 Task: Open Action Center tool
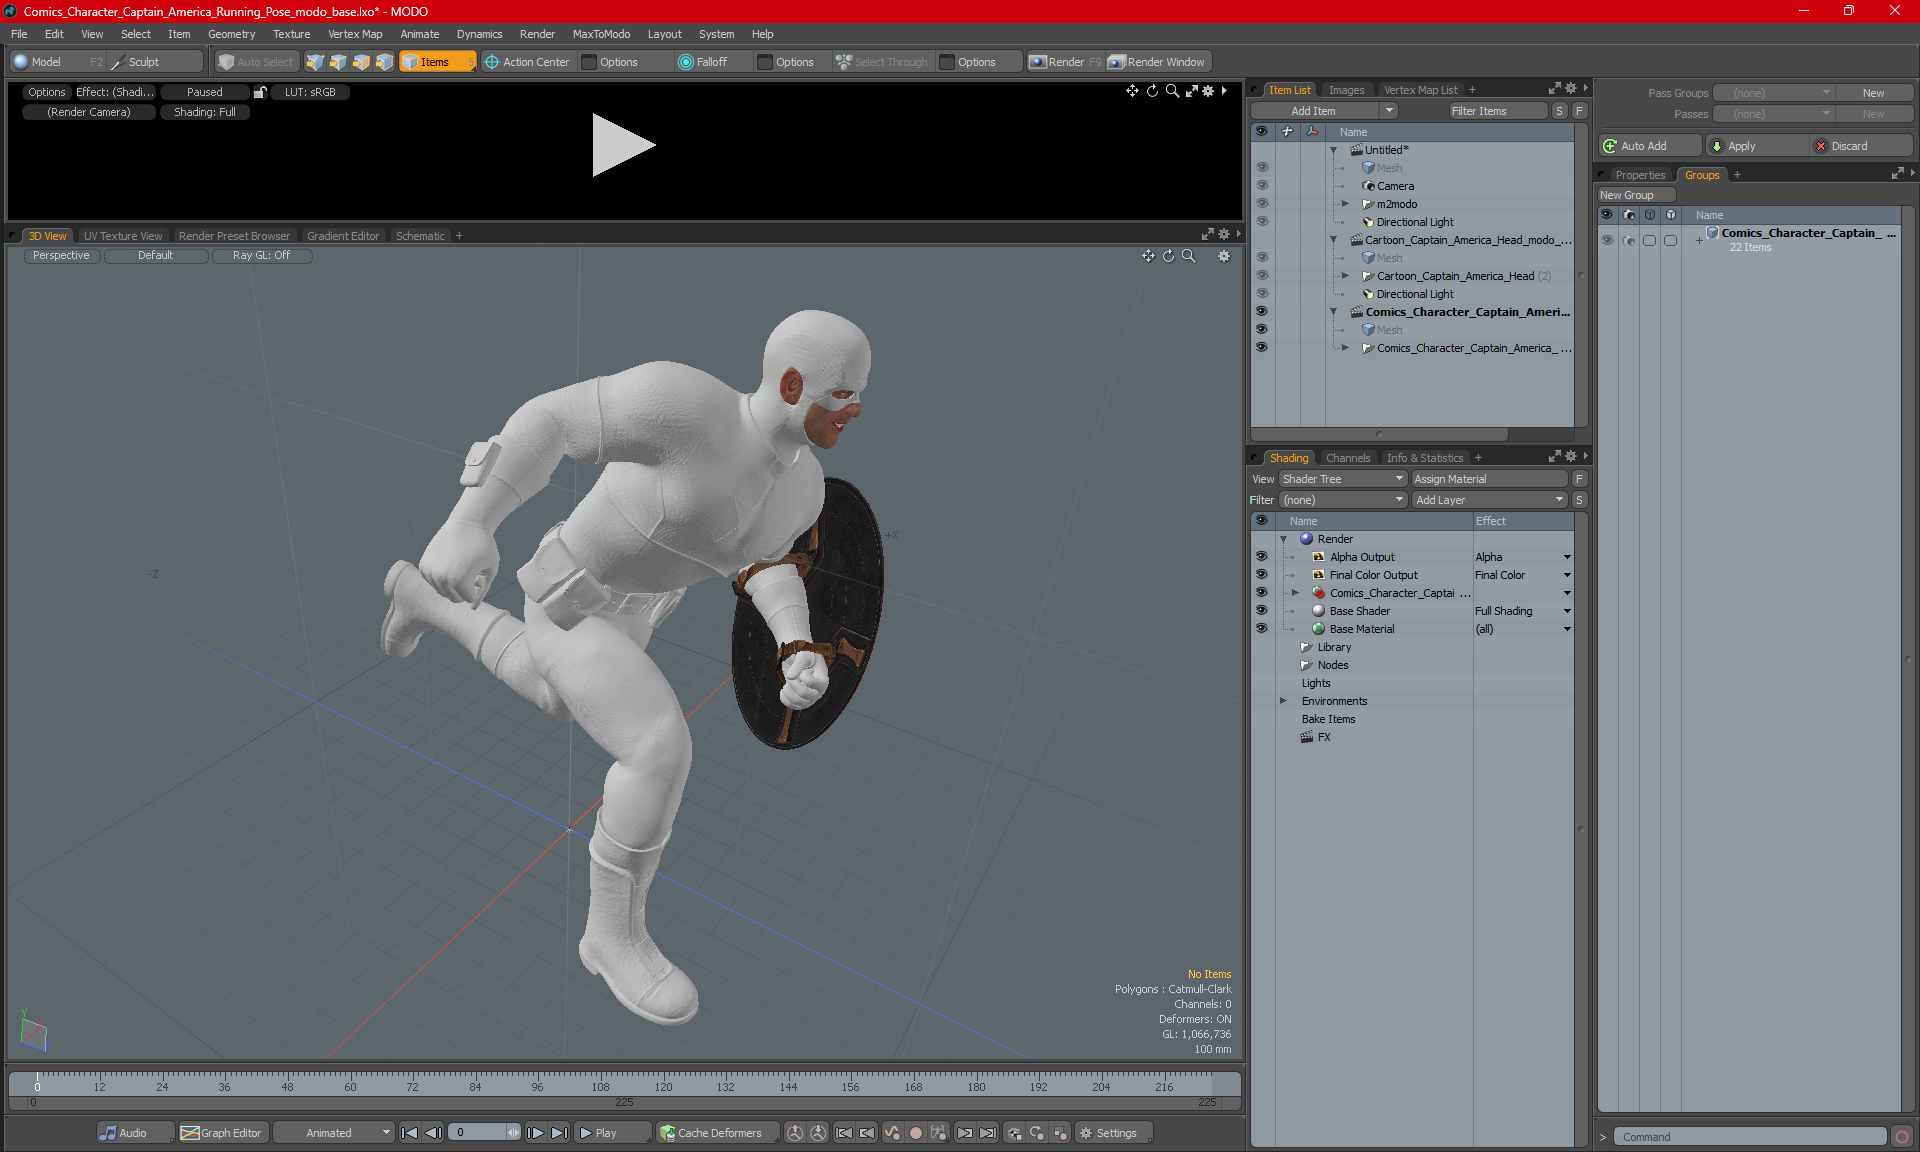(527, 62)
